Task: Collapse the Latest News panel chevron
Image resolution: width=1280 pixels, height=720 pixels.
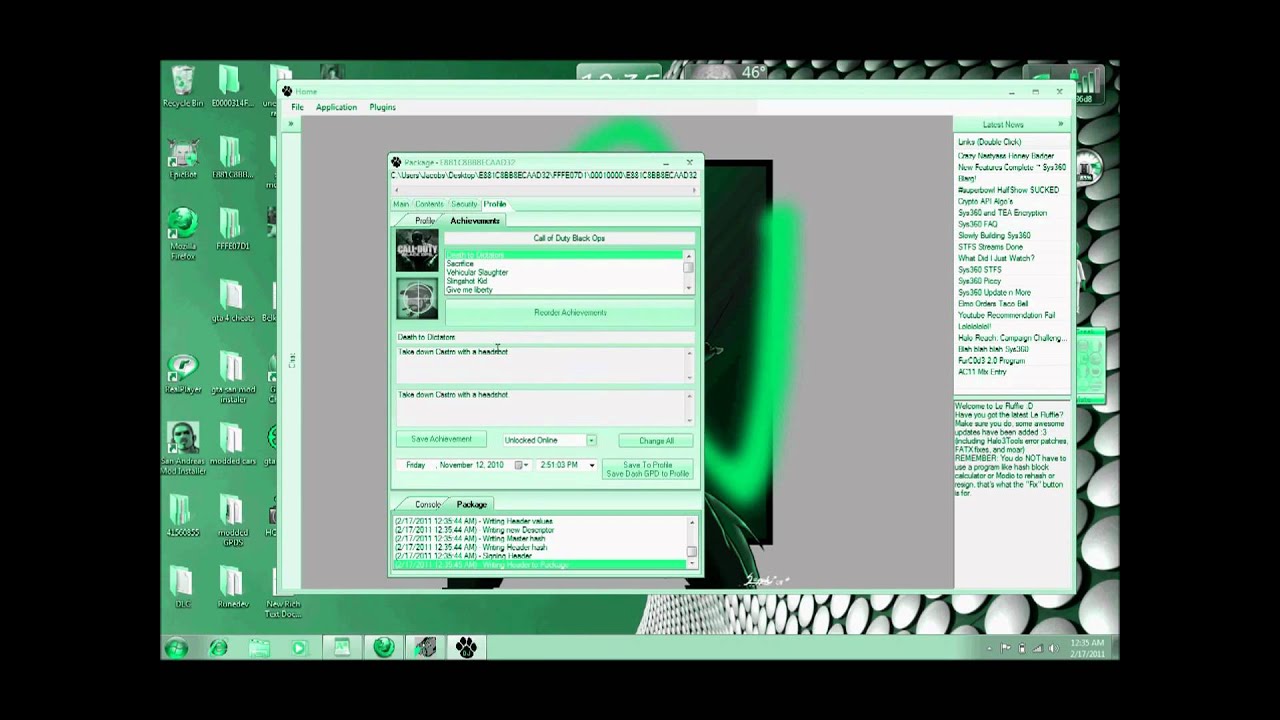Action: click(1061, 125)
